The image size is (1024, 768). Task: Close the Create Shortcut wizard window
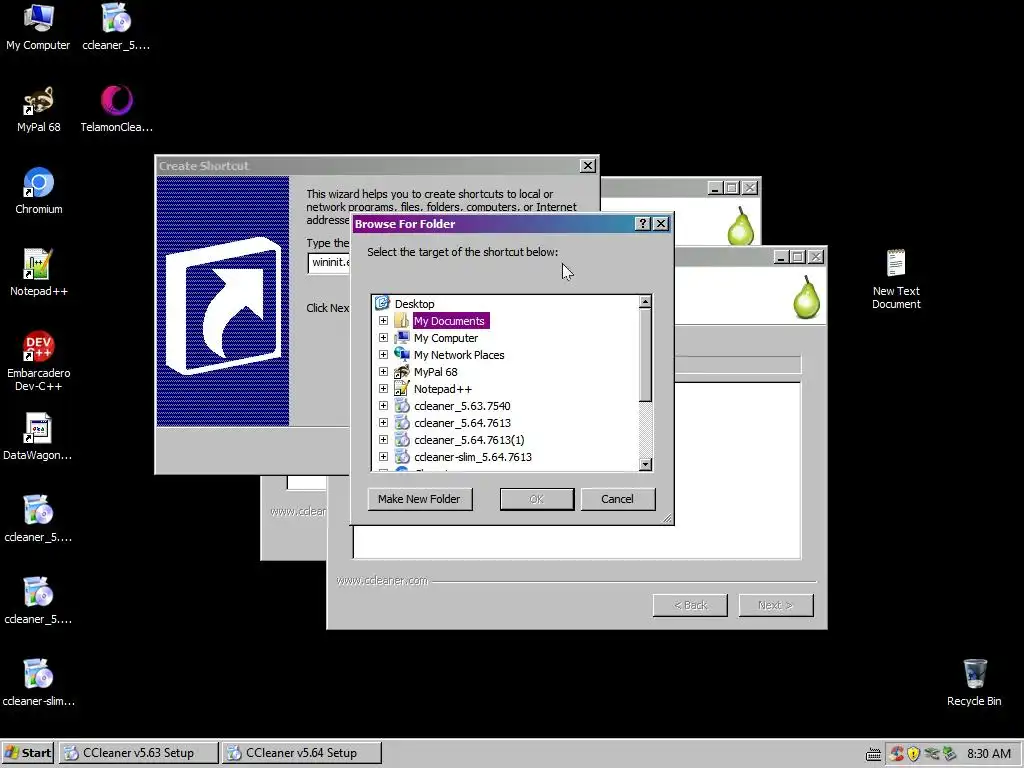(x=588, y=166)
